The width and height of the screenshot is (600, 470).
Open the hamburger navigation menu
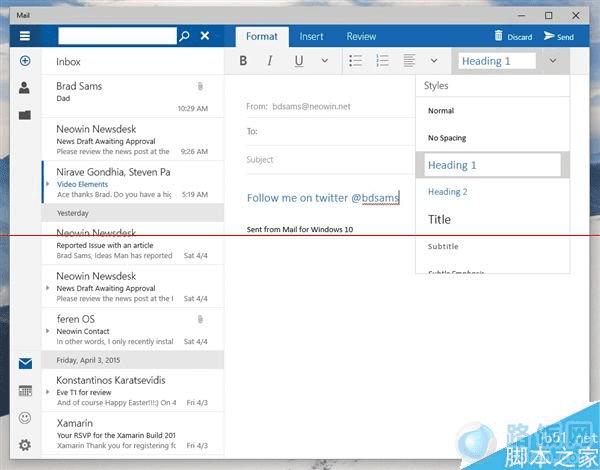pyautogui.click(x=25, y=36)
